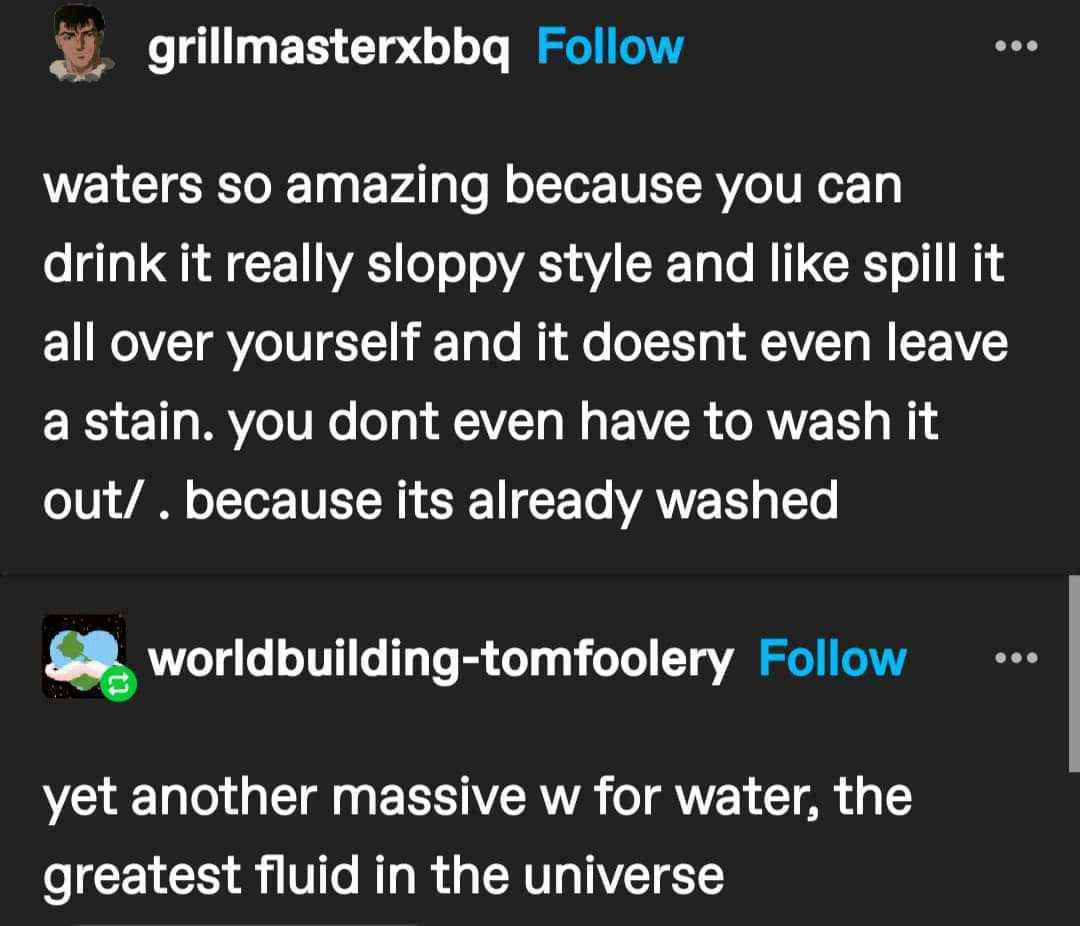This screenshot has height=926, width=1080.
Task: Visit worldbuilding-tomfoolery blog via username
Action: [x=440, y=659]
